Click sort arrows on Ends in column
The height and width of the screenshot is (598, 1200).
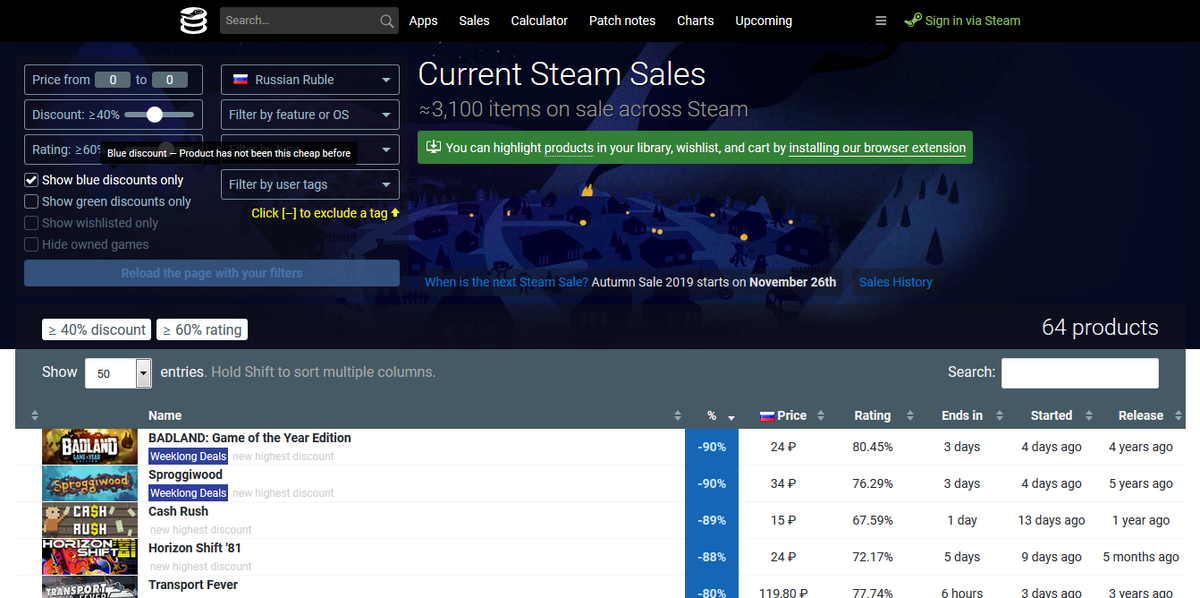click(1001, 416)
